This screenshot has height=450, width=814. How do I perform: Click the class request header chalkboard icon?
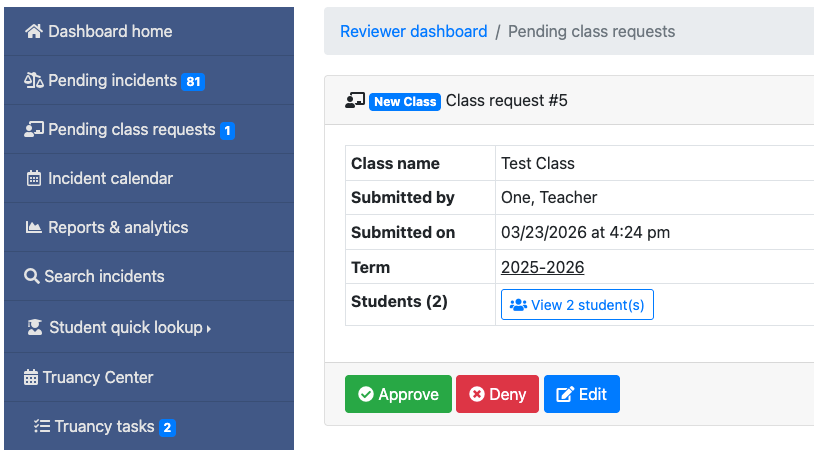click(355, 100)
